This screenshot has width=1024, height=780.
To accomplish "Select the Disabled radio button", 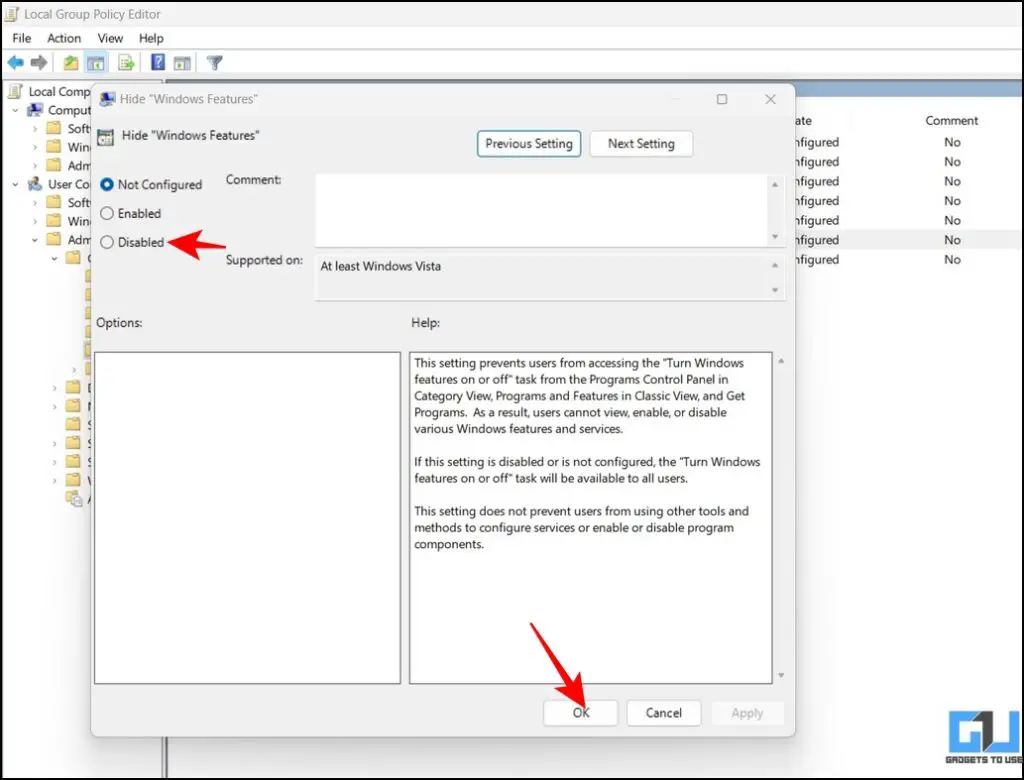I will tap(105, 242).
